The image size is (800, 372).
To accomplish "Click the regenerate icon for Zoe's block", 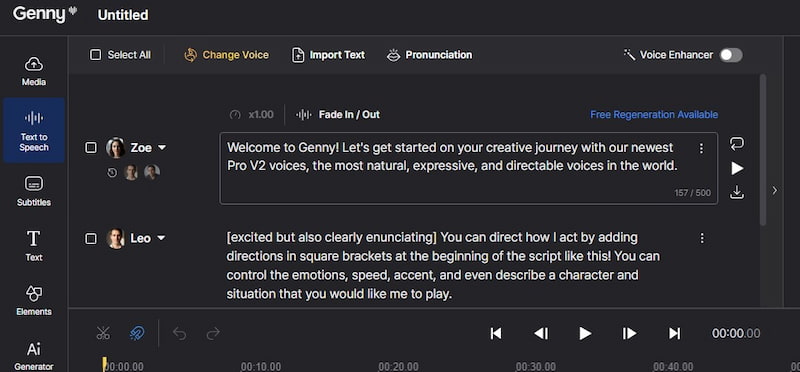I will (x=737, y=143).
